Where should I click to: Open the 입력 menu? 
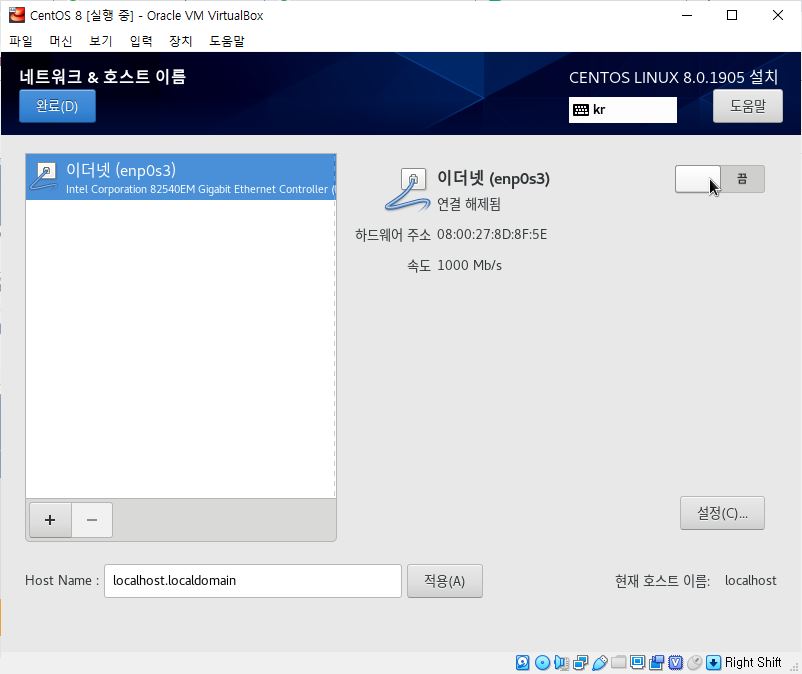[141, 41]
